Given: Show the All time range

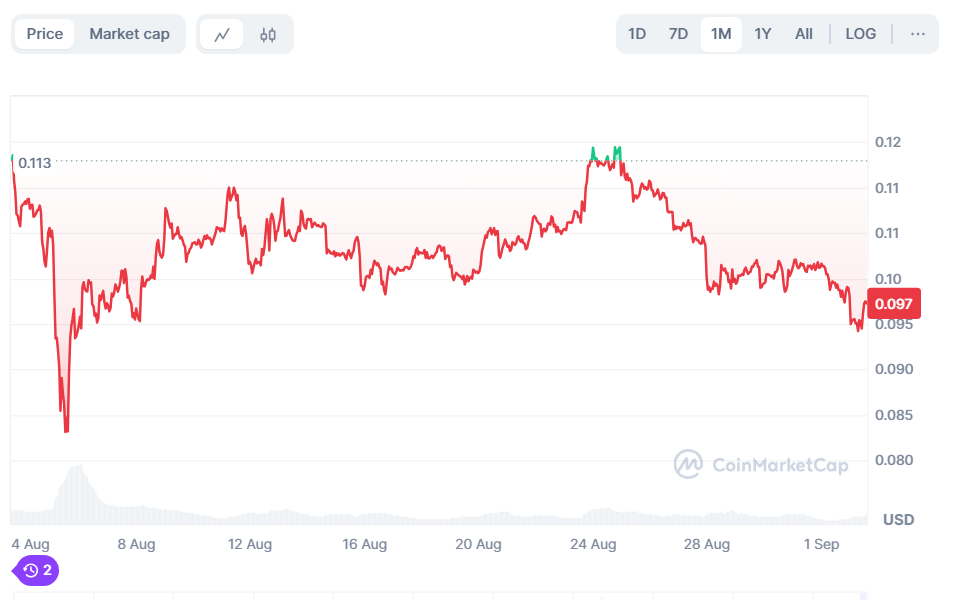Looking at the screenshot, I should pos(803,34).
